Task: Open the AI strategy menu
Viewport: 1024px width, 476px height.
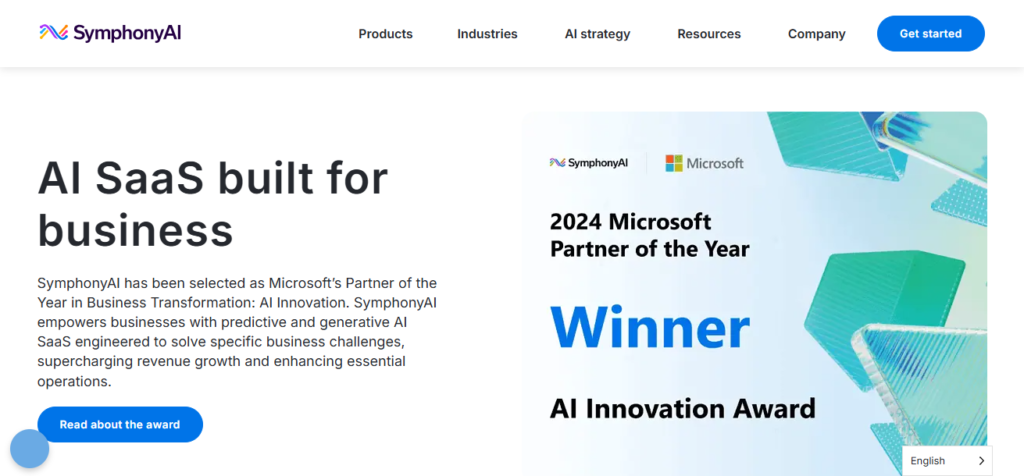Action: [597, 34]
